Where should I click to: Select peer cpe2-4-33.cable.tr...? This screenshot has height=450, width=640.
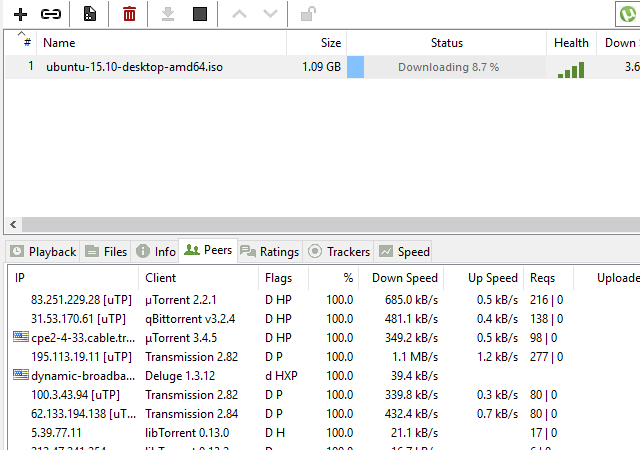pos(83,338)
